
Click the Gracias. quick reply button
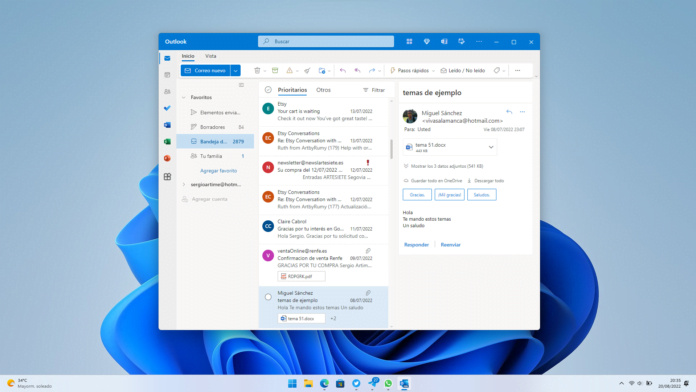click(417, 195)
